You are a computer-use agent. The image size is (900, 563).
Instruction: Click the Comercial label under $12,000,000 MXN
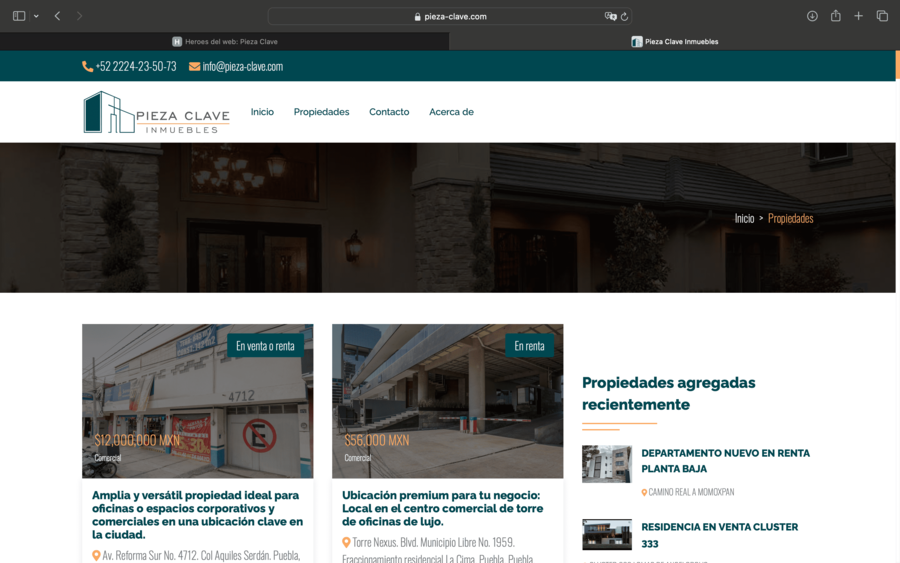(x=108, y=458)
